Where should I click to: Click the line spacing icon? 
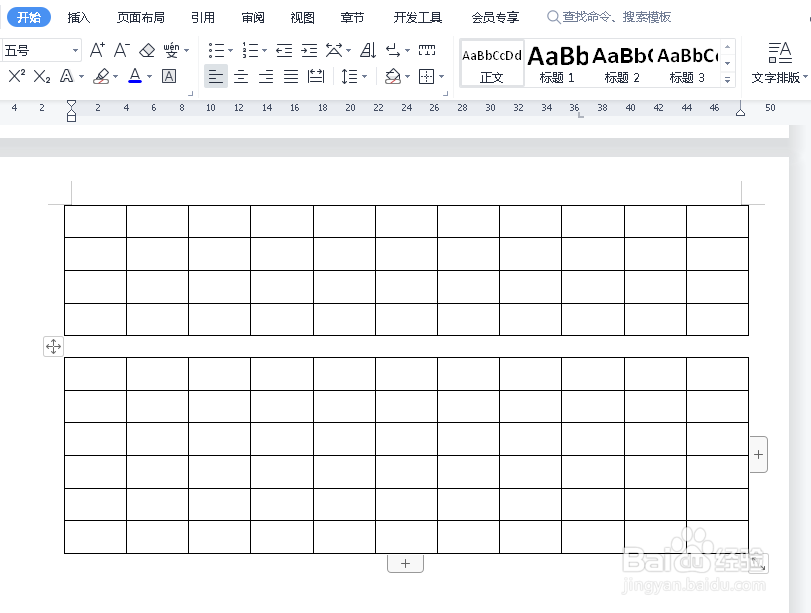pos(350,77)
